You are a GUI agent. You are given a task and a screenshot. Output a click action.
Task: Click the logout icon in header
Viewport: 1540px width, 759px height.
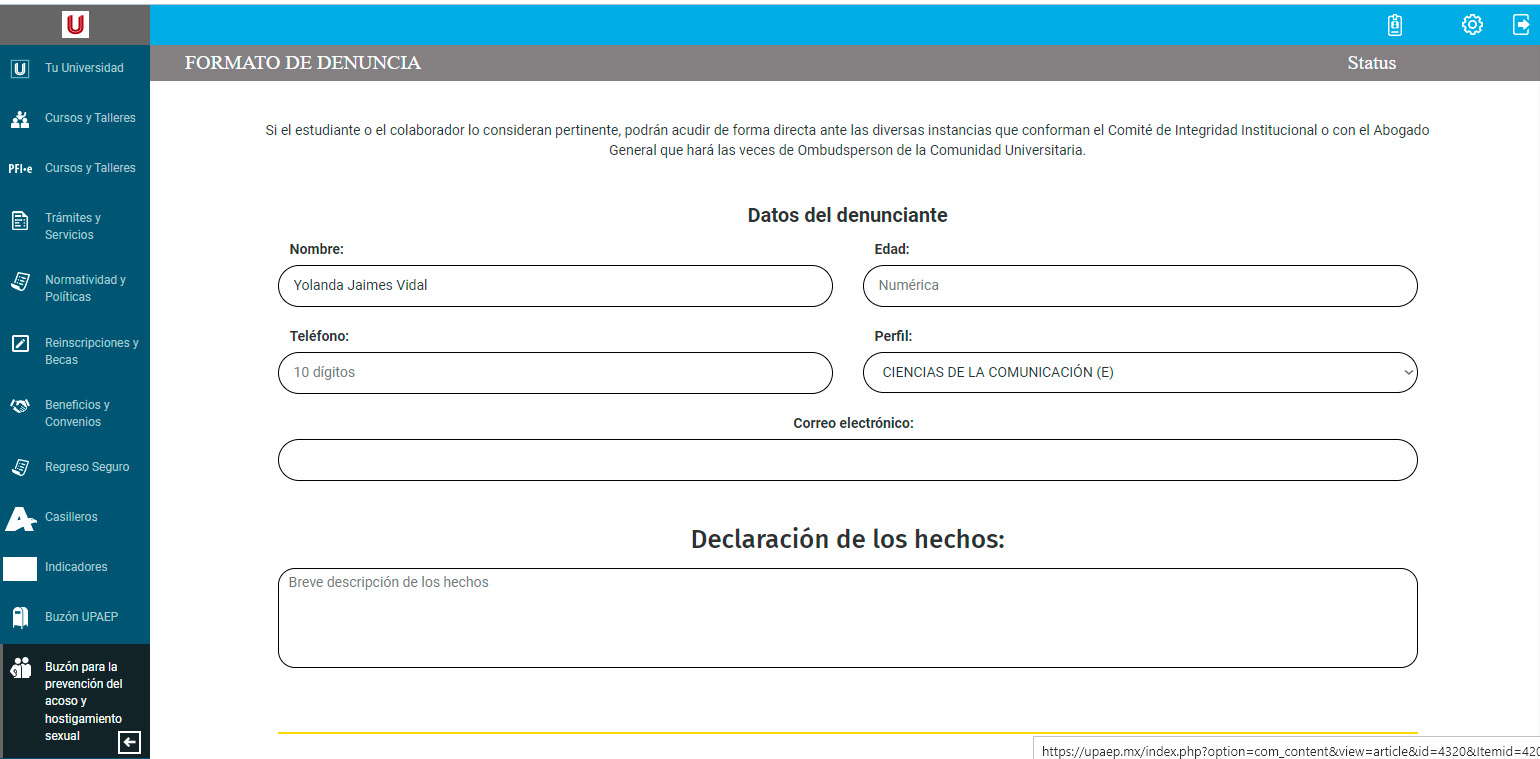[1521, 25]
